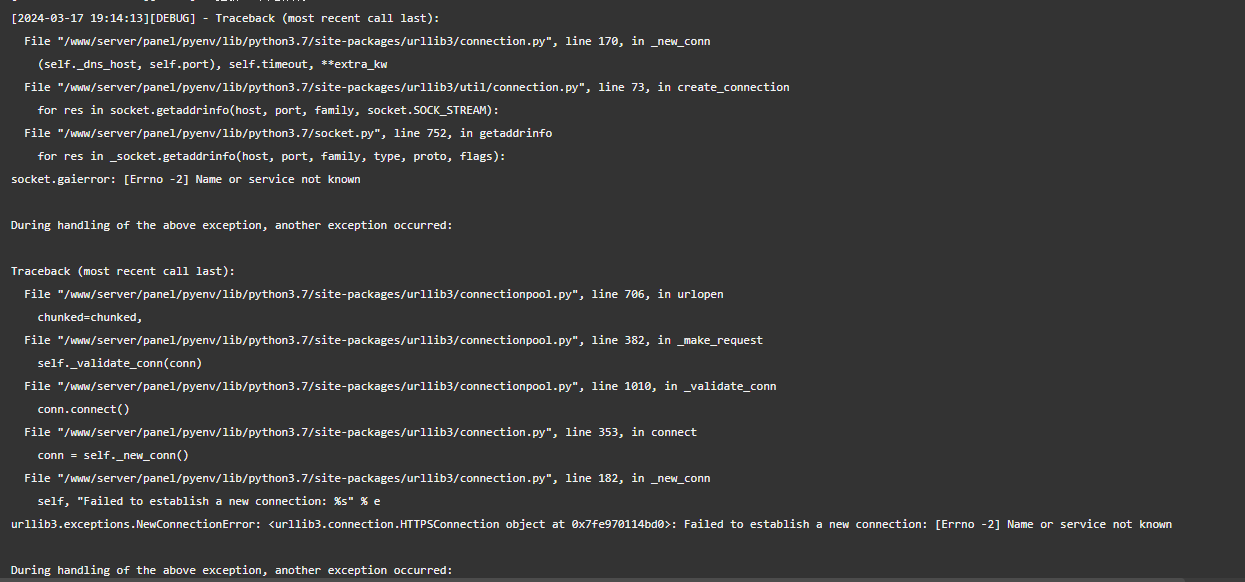
Task: Click the conn.connect() code line
Action: 84,409
